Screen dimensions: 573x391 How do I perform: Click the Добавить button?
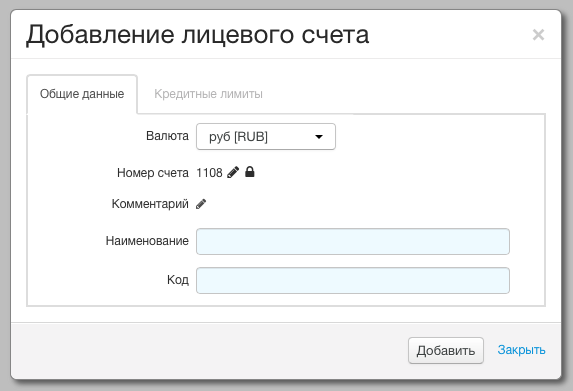point(446,350)
